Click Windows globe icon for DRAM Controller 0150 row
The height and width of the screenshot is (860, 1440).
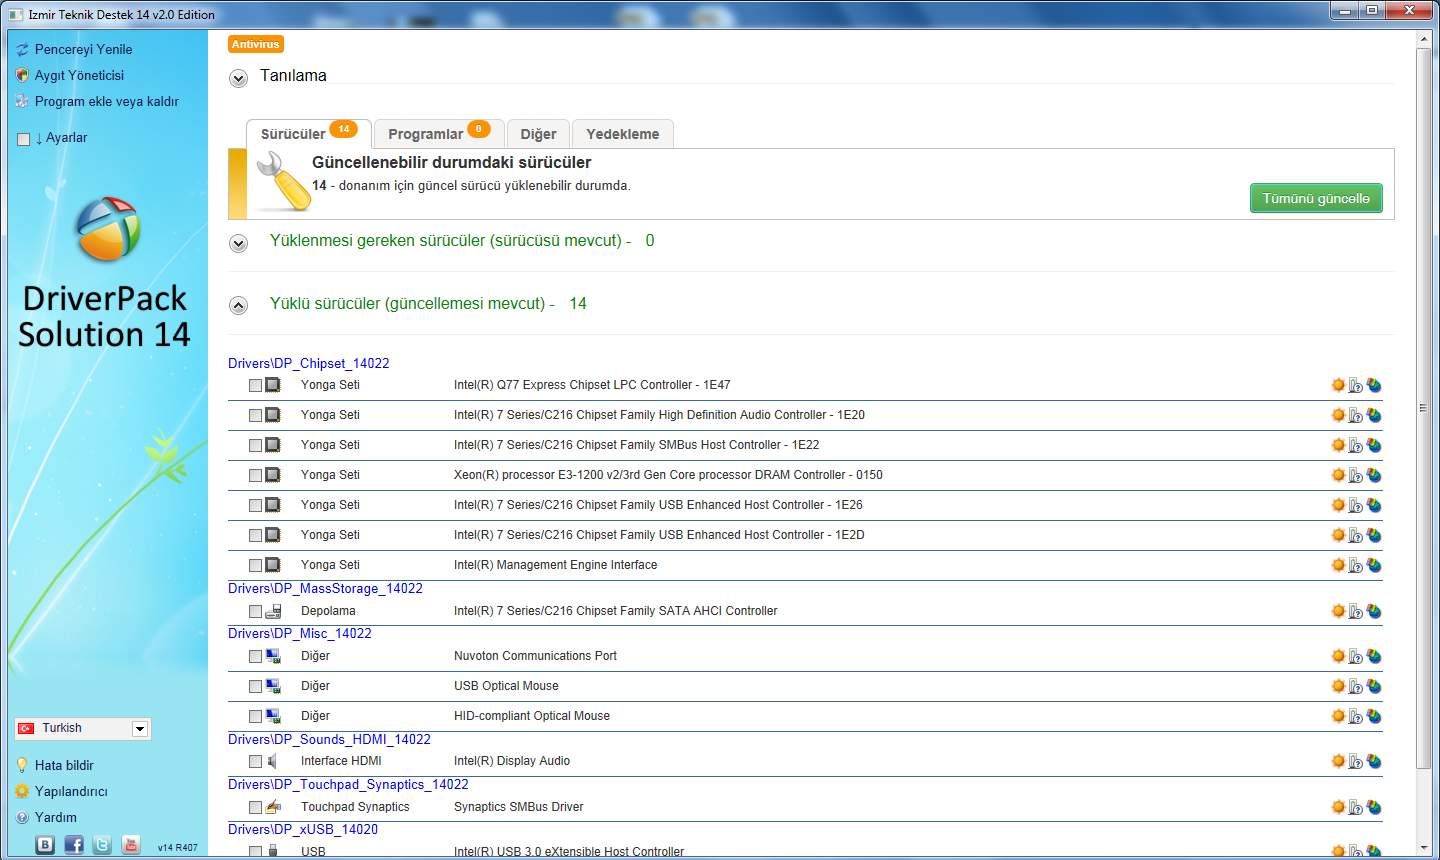tap(1374, 475)
